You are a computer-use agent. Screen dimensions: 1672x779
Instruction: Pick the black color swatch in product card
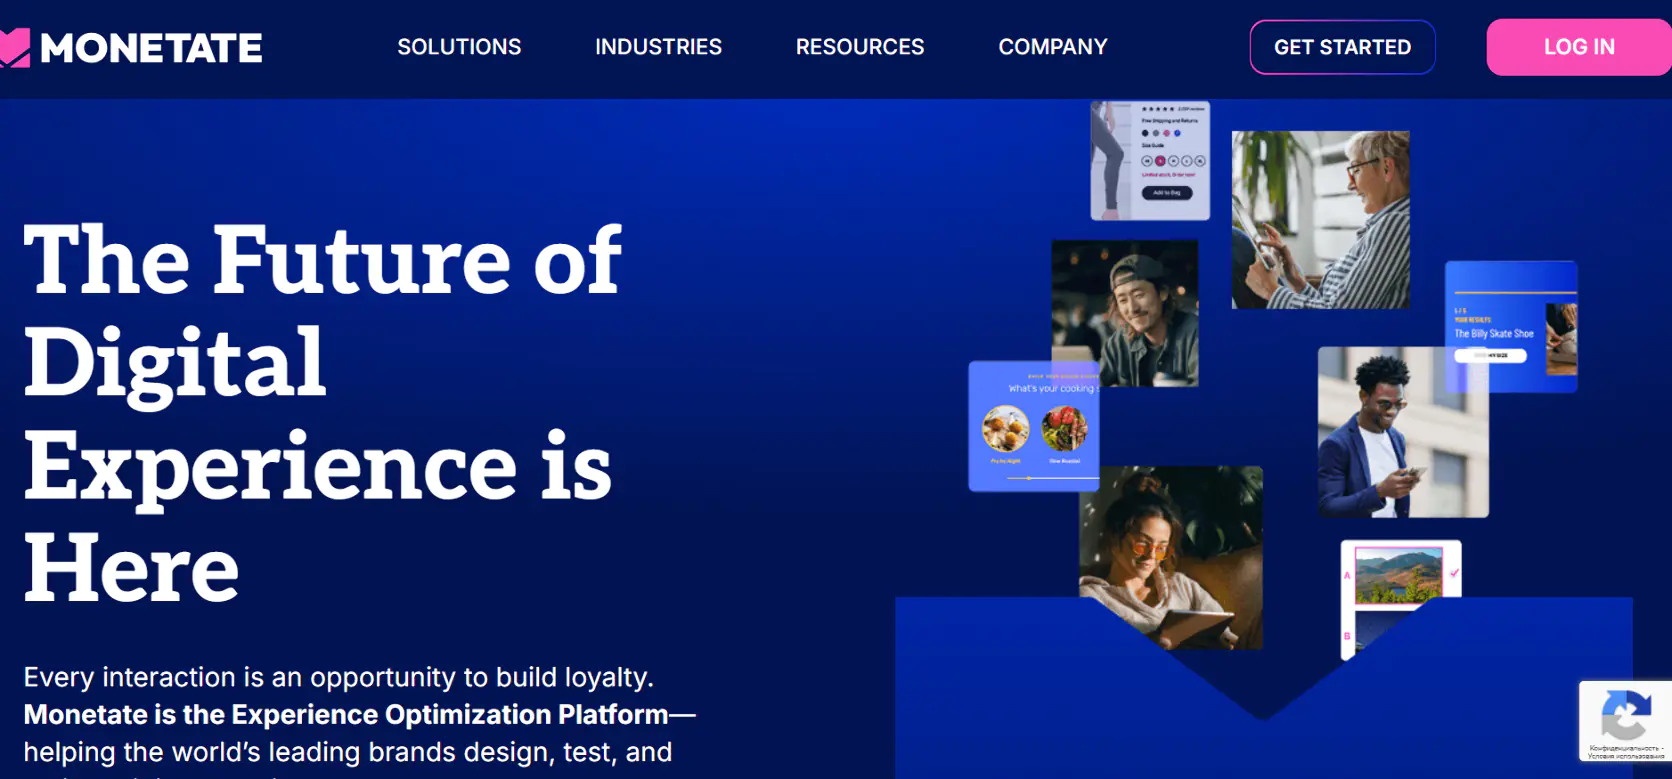coord(1146,133)
